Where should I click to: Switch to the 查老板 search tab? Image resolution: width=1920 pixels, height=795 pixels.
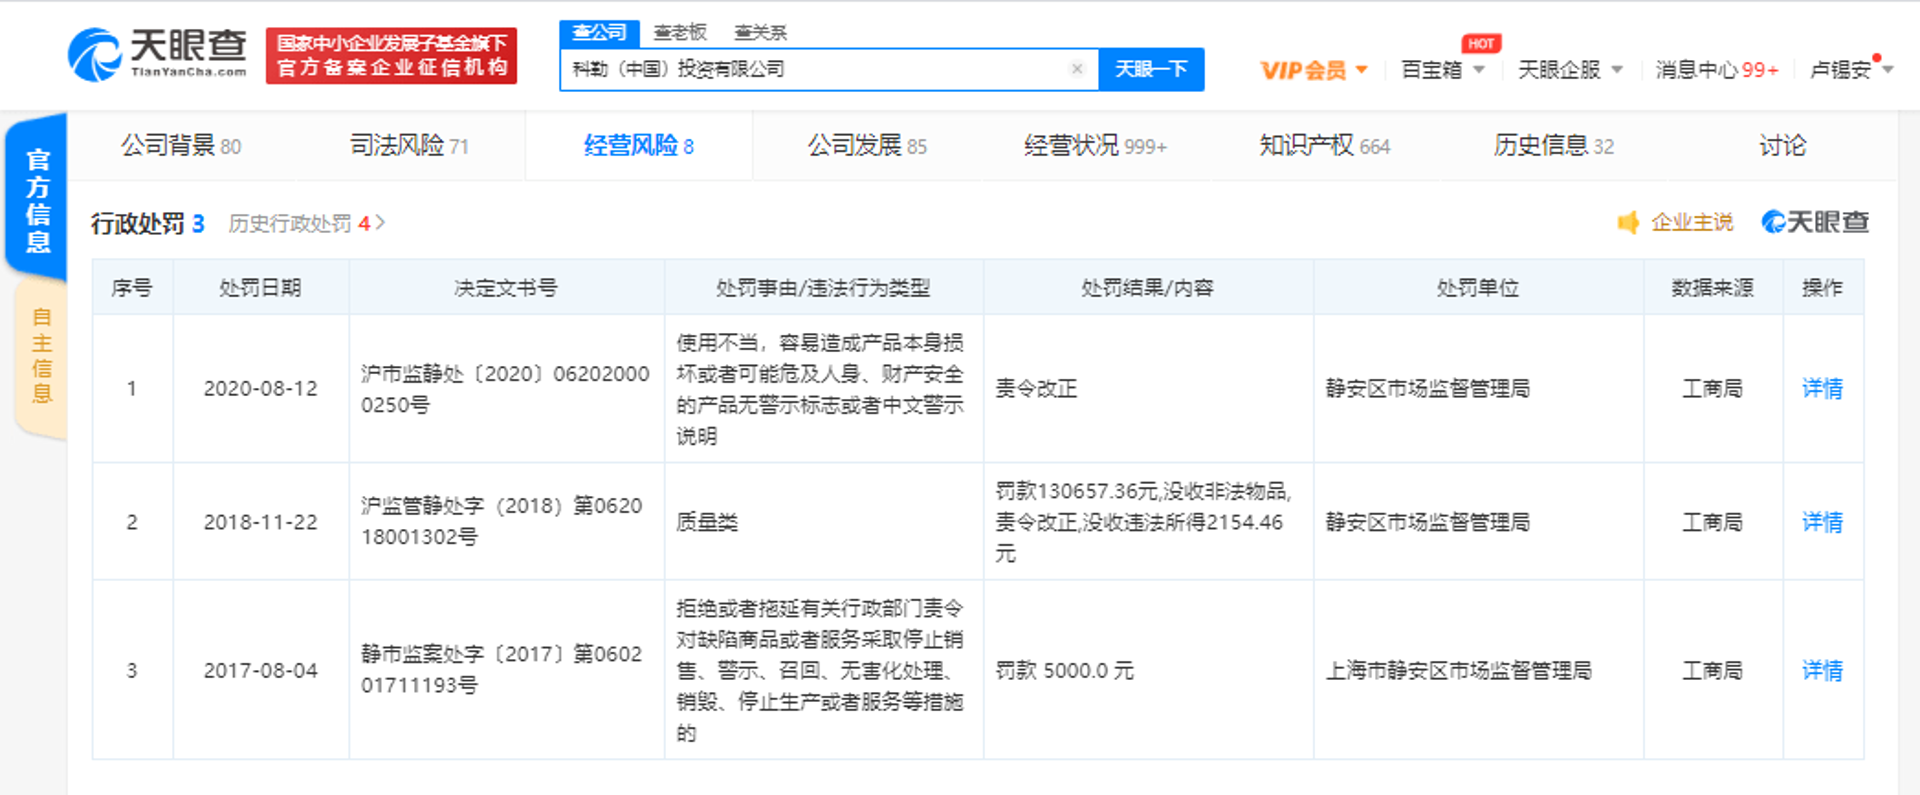click(680, 33)
